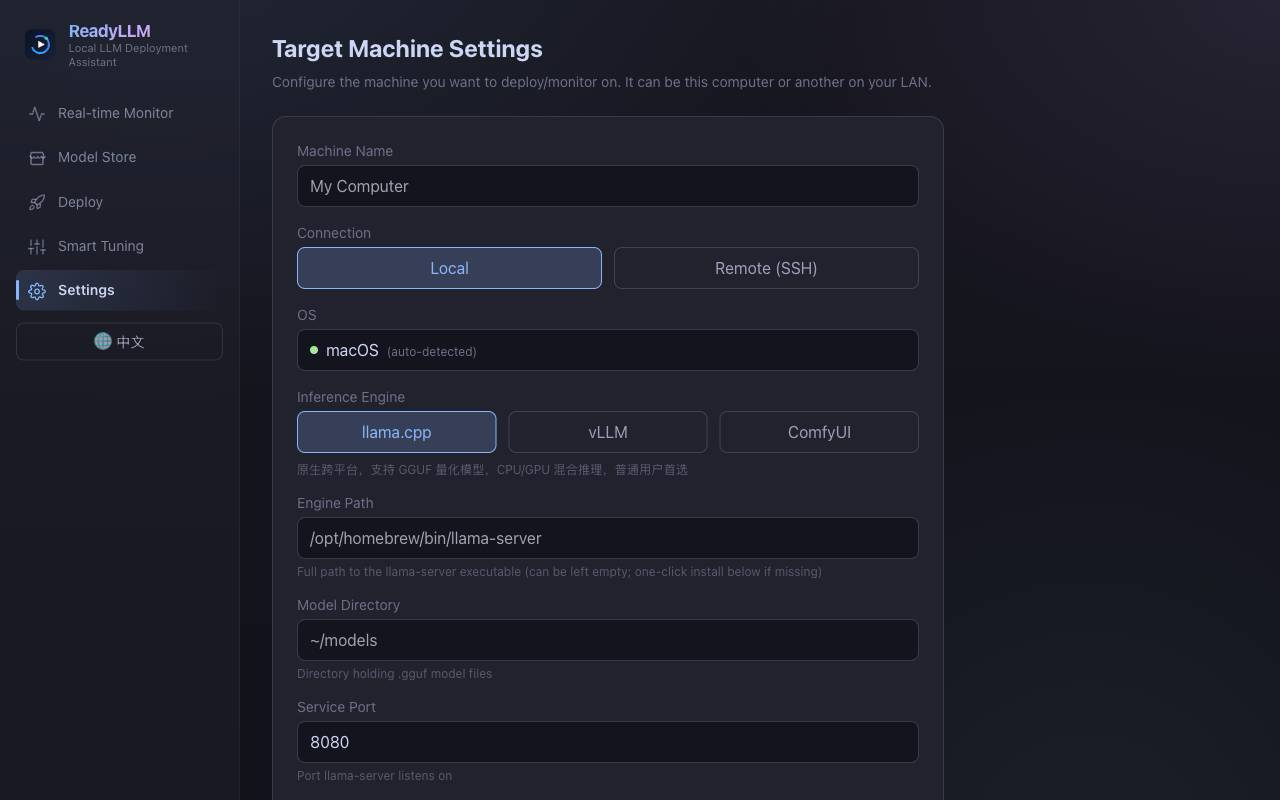Click the Engine Path input
1280x800 pixels.
[x=608, y=538]
